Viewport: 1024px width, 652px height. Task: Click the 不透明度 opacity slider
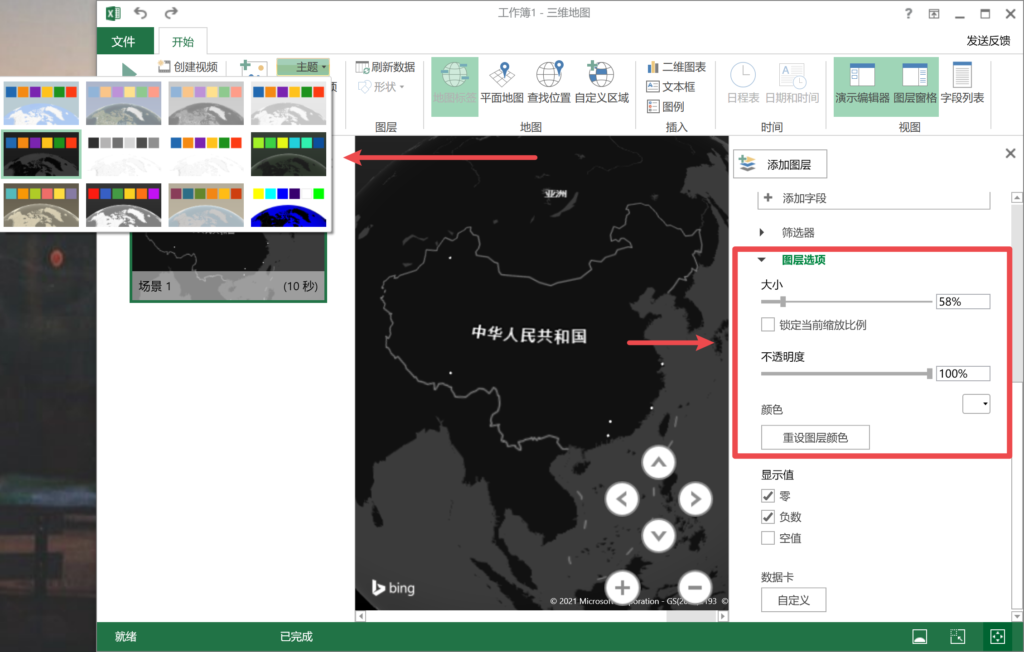[846, 374]
